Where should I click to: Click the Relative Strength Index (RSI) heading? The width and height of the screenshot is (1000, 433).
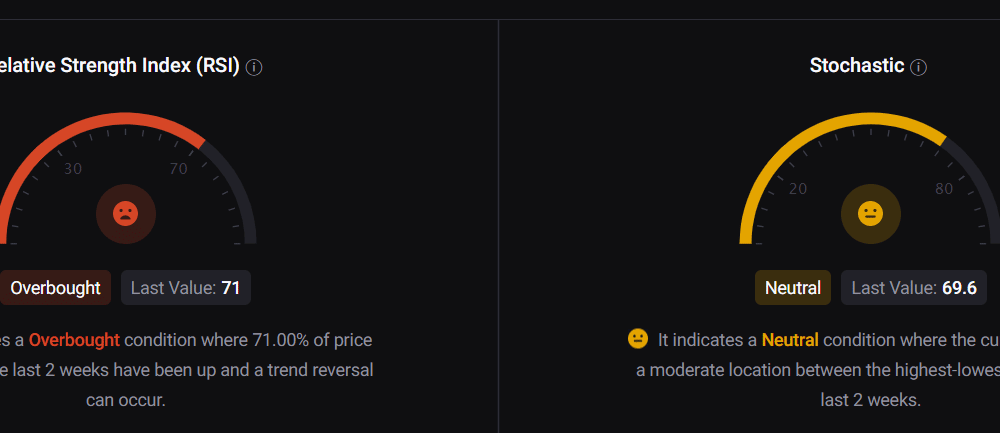(120, 66)
